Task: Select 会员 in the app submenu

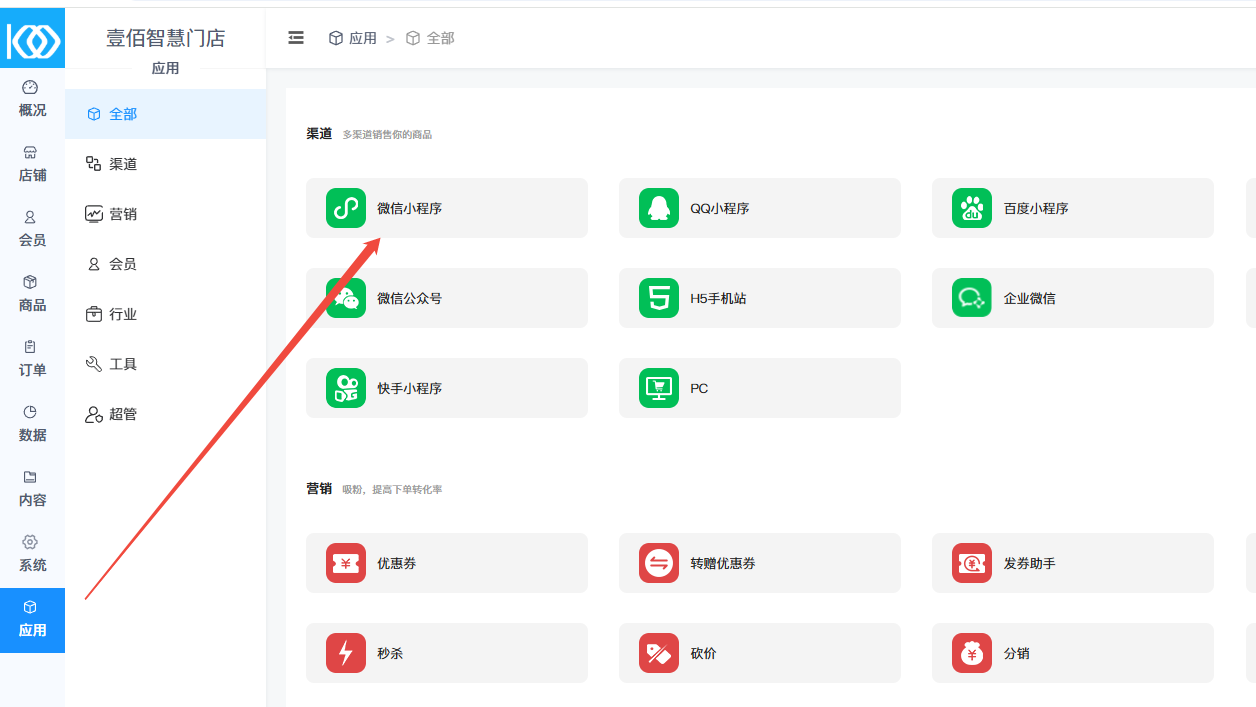Action: [x=166, y=264]
